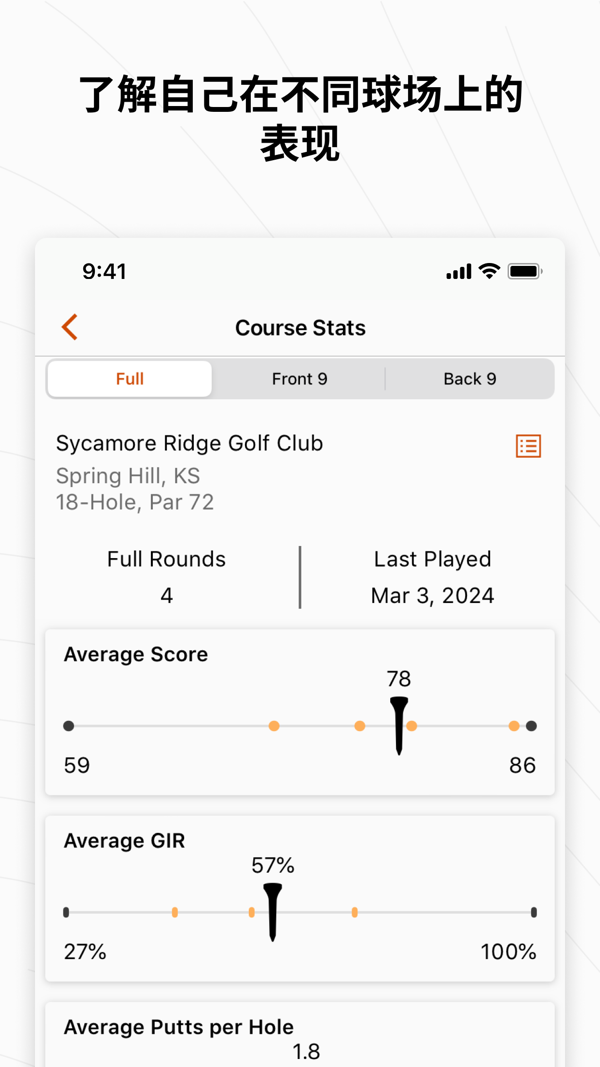This screenshot has height=1067, width=600.
Task: Tap the battery status icon
Action: [x=524, y=271]
